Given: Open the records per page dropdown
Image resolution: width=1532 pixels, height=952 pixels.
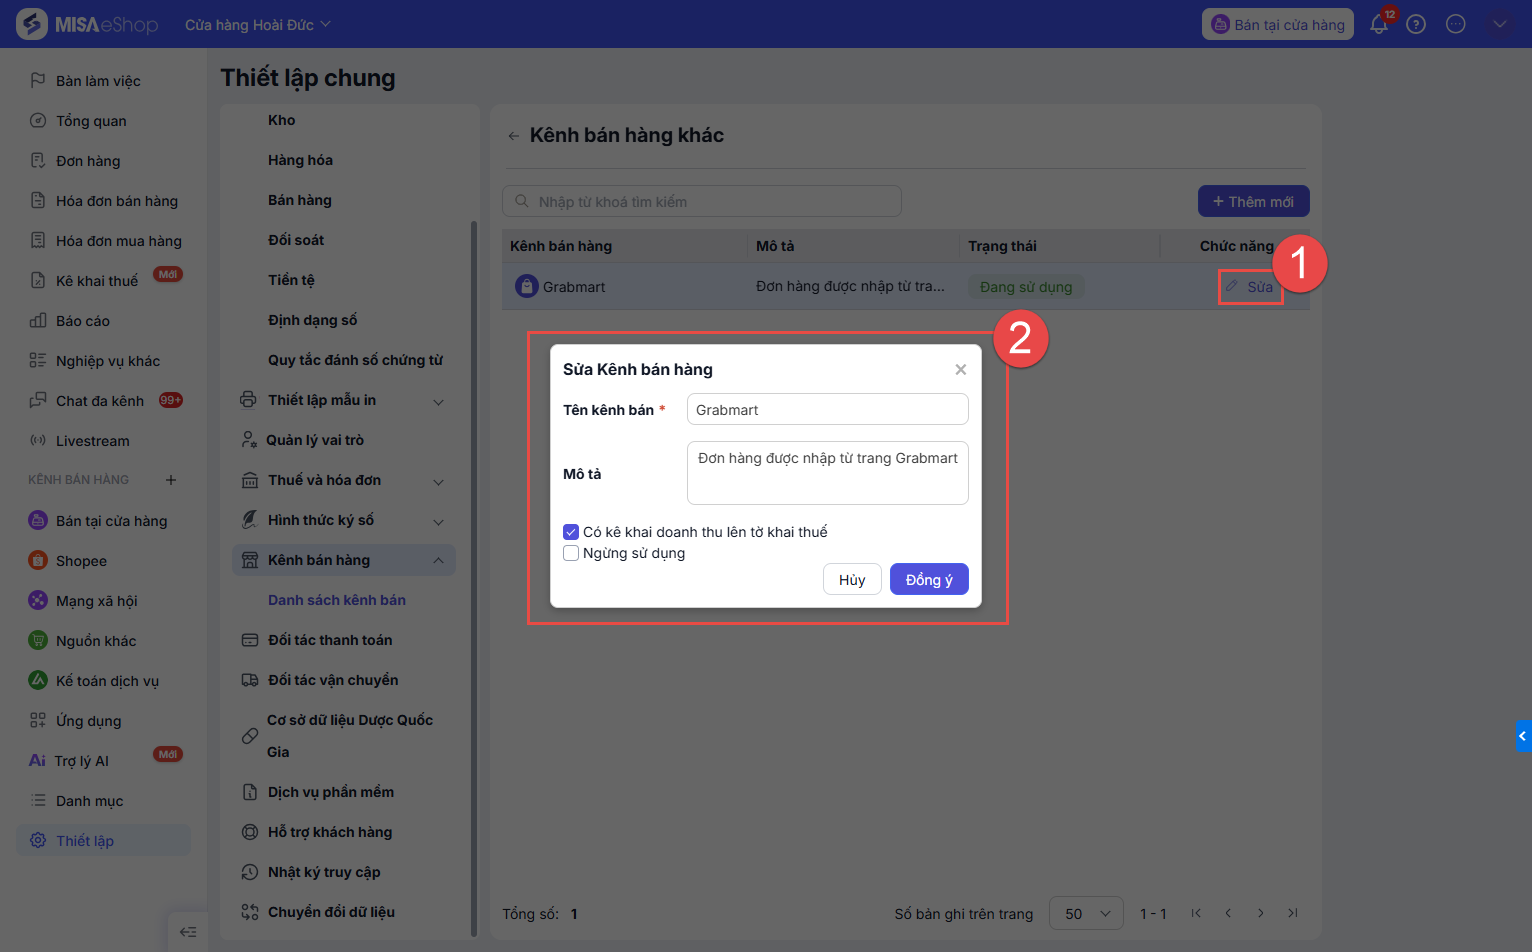Looking at the screenshot, I should pos(1086,913).
